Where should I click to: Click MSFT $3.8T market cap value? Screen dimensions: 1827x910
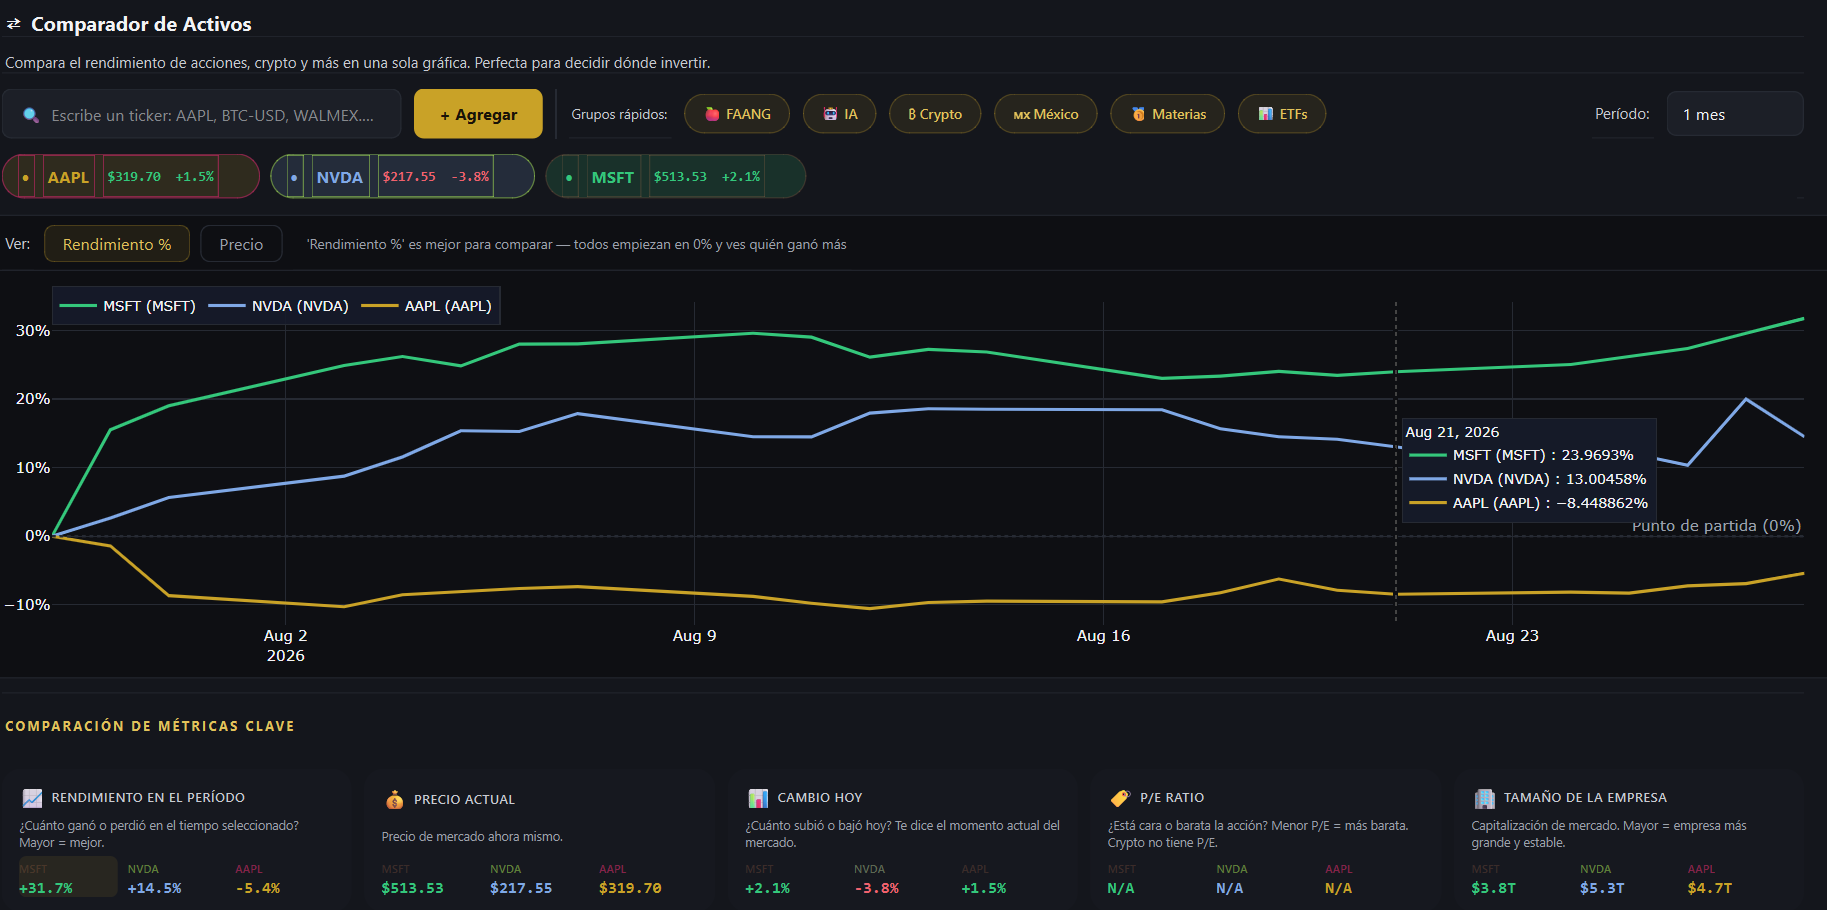point(1493,888)
